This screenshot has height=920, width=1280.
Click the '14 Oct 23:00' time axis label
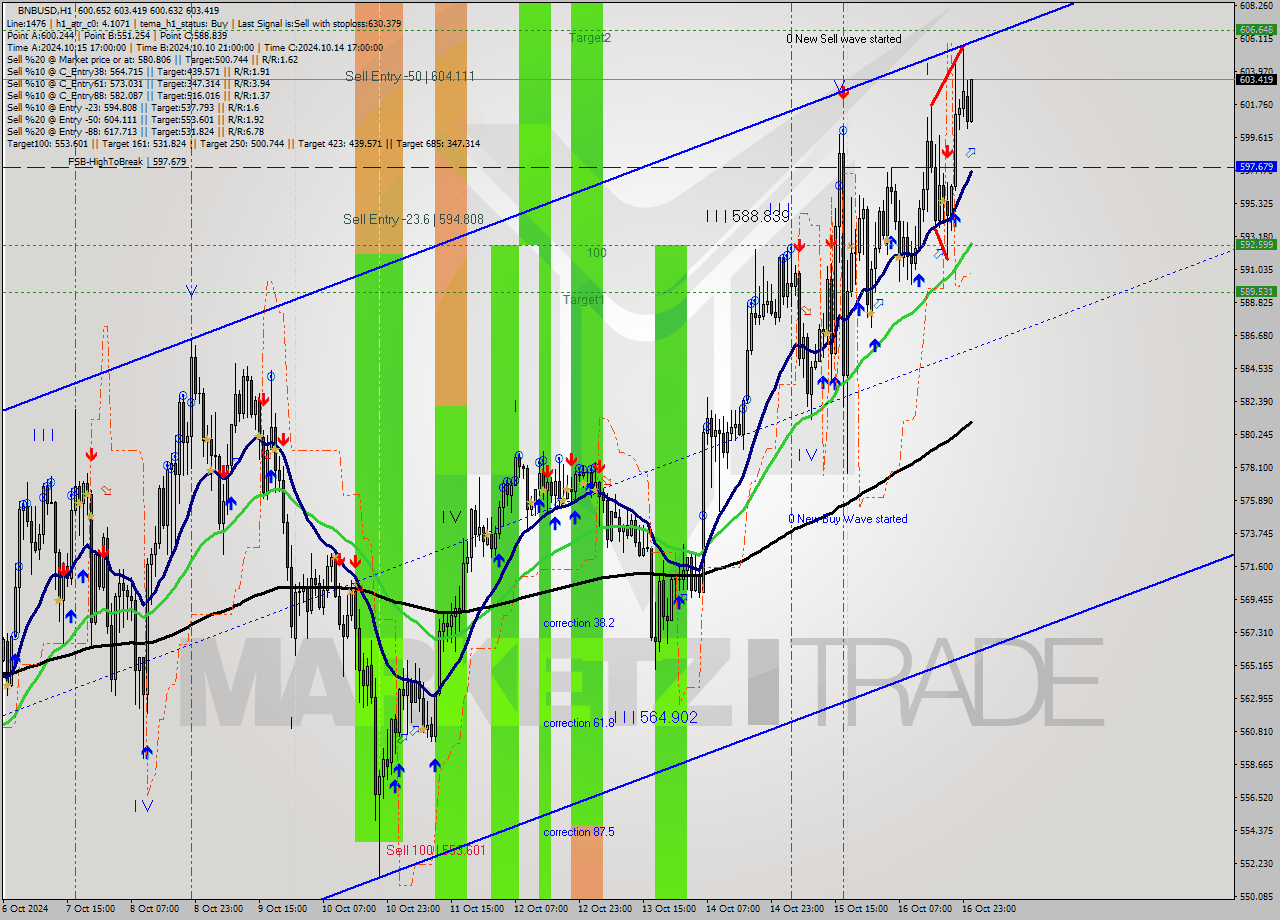(x=796, y=909)
